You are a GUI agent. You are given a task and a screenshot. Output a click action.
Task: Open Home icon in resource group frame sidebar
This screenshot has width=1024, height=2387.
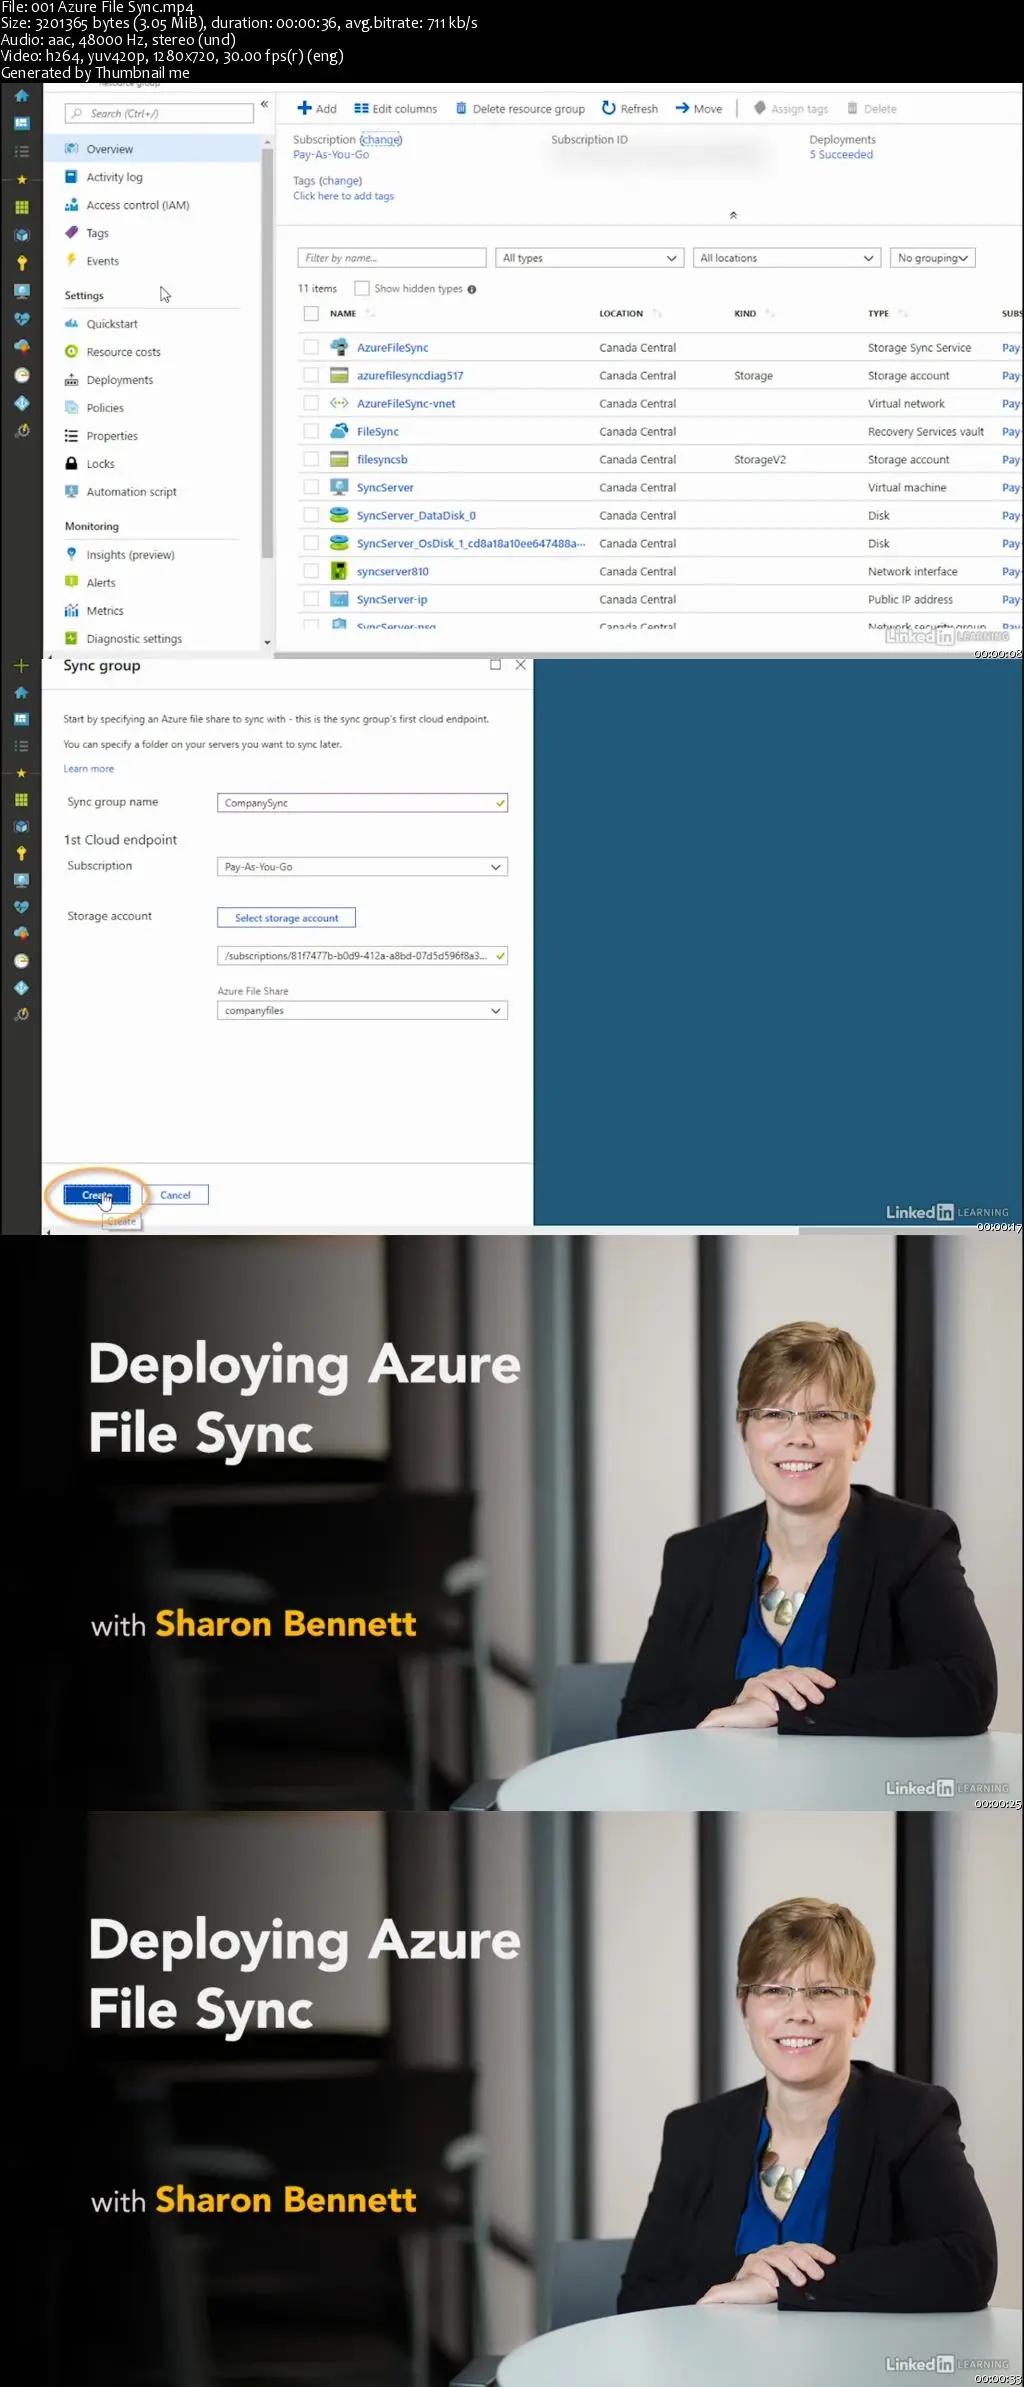coord(21,96)
